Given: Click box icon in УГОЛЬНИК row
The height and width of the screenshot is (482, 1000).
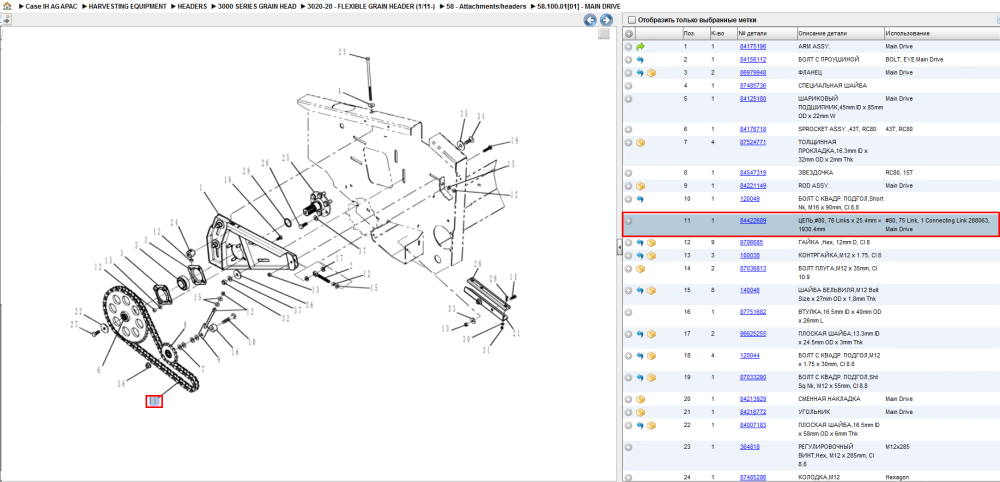Looking at the screenshot, I should coord(640,413).
